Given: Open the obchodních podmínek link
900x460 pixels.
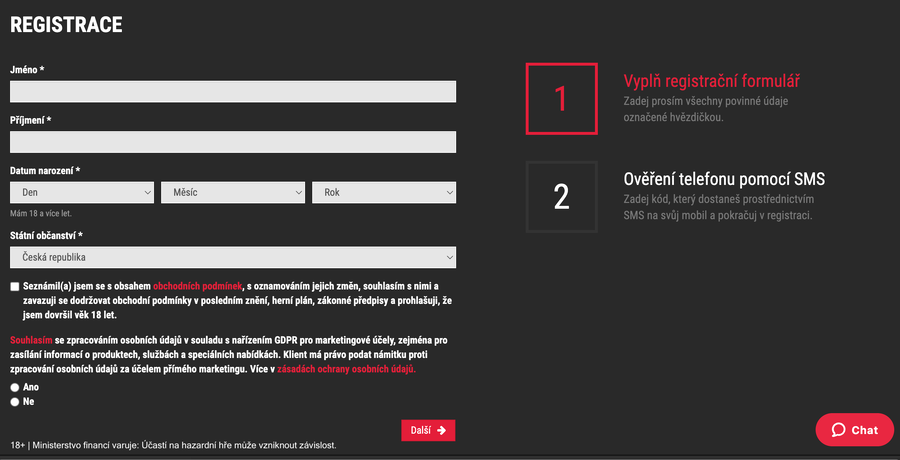Looking at the screenshot, I should pos(204,286).
